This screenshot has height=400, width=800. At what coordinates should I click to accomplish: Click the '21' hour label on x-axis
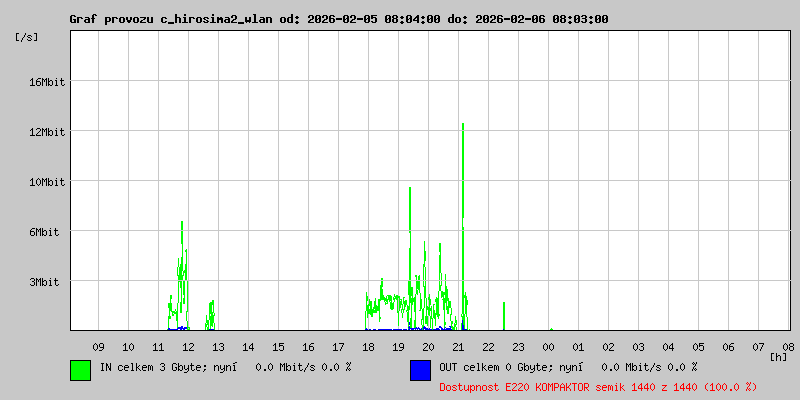(x=458, y=347)
